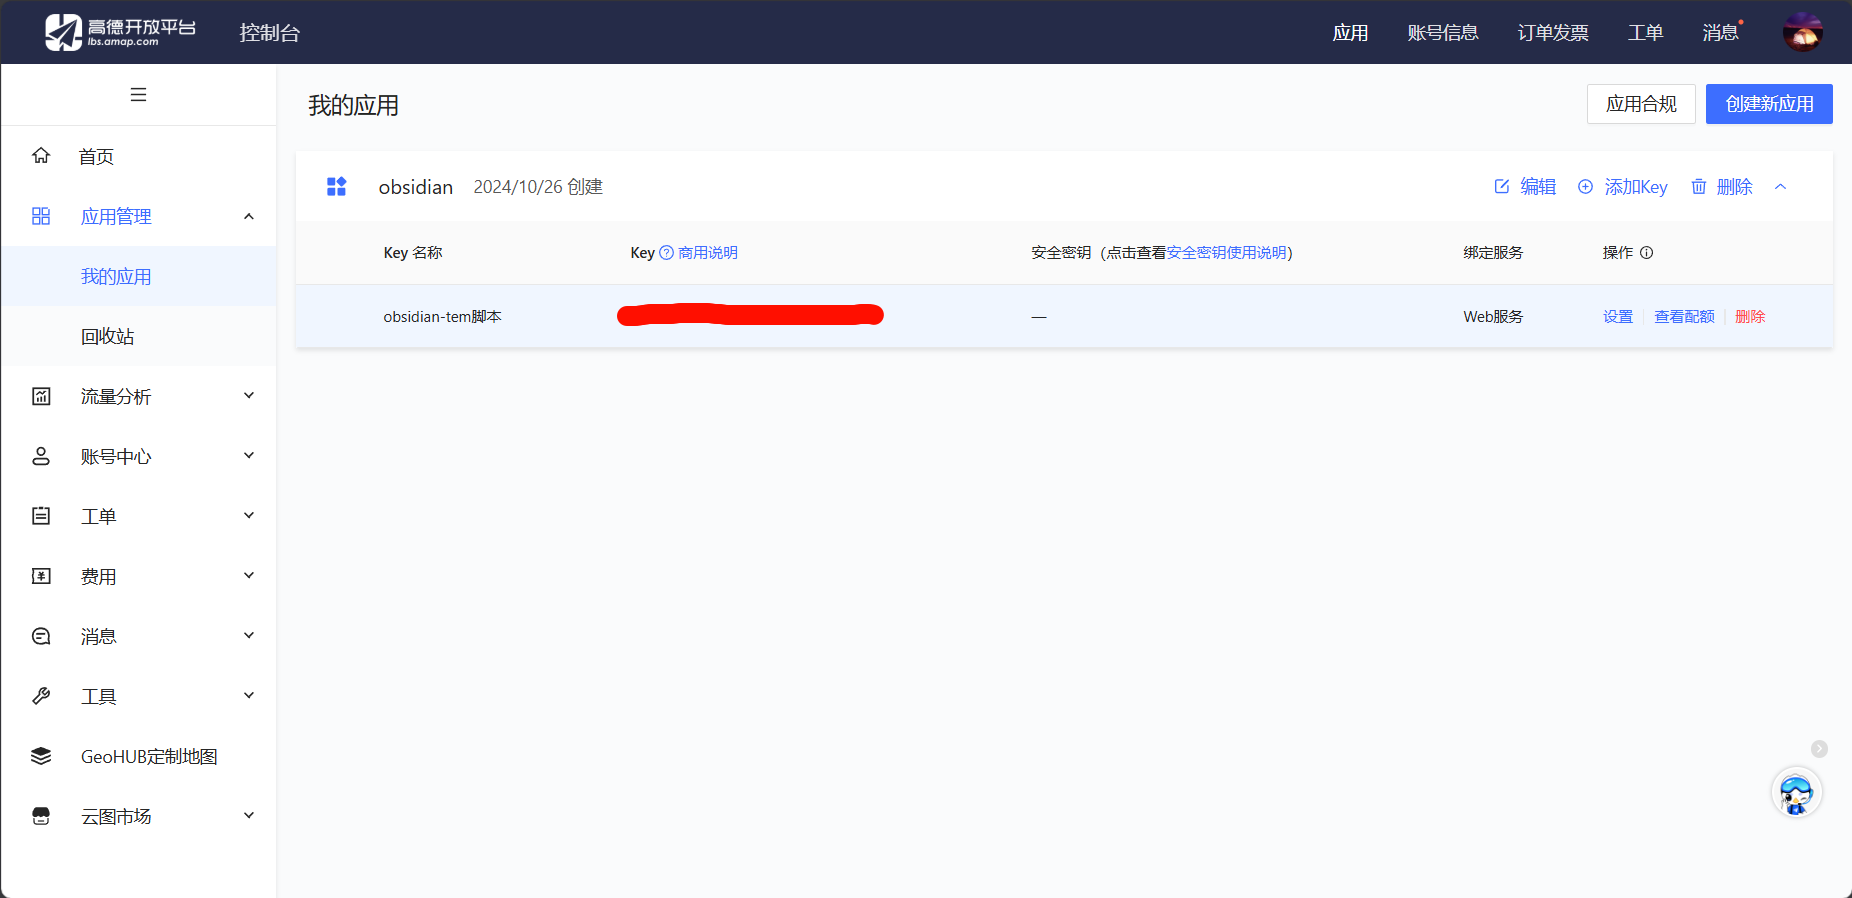Expand the 账号中心 menu chevron
The image size is (1852, 898).
pyautogui.click(x=249, y=456)
